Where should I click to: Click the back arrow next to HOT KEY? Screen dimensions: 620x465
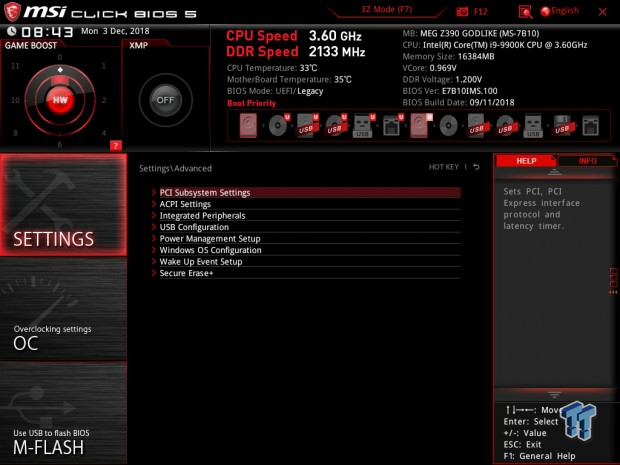[476, 167]
